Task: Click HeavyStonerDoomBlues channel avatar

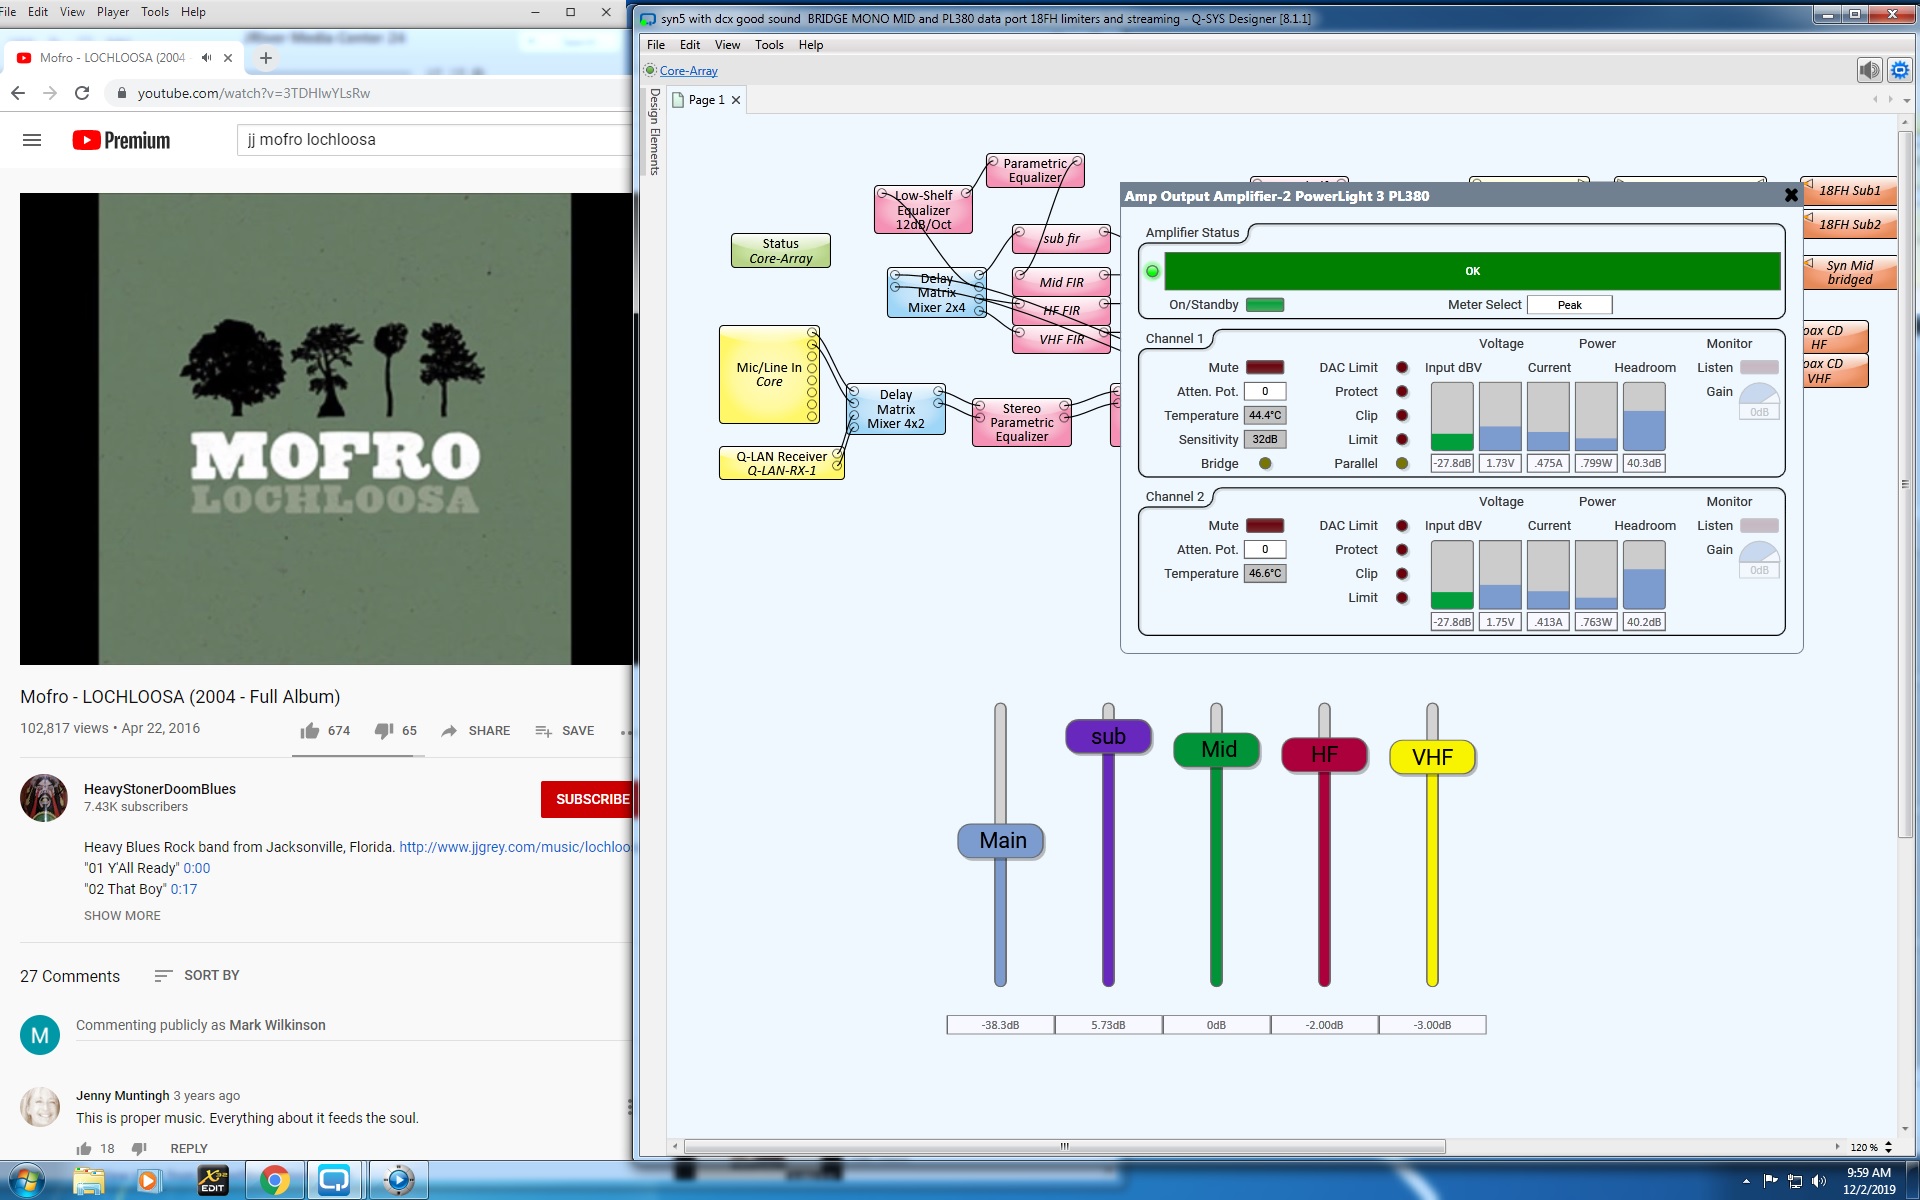Action: [44, 798]
